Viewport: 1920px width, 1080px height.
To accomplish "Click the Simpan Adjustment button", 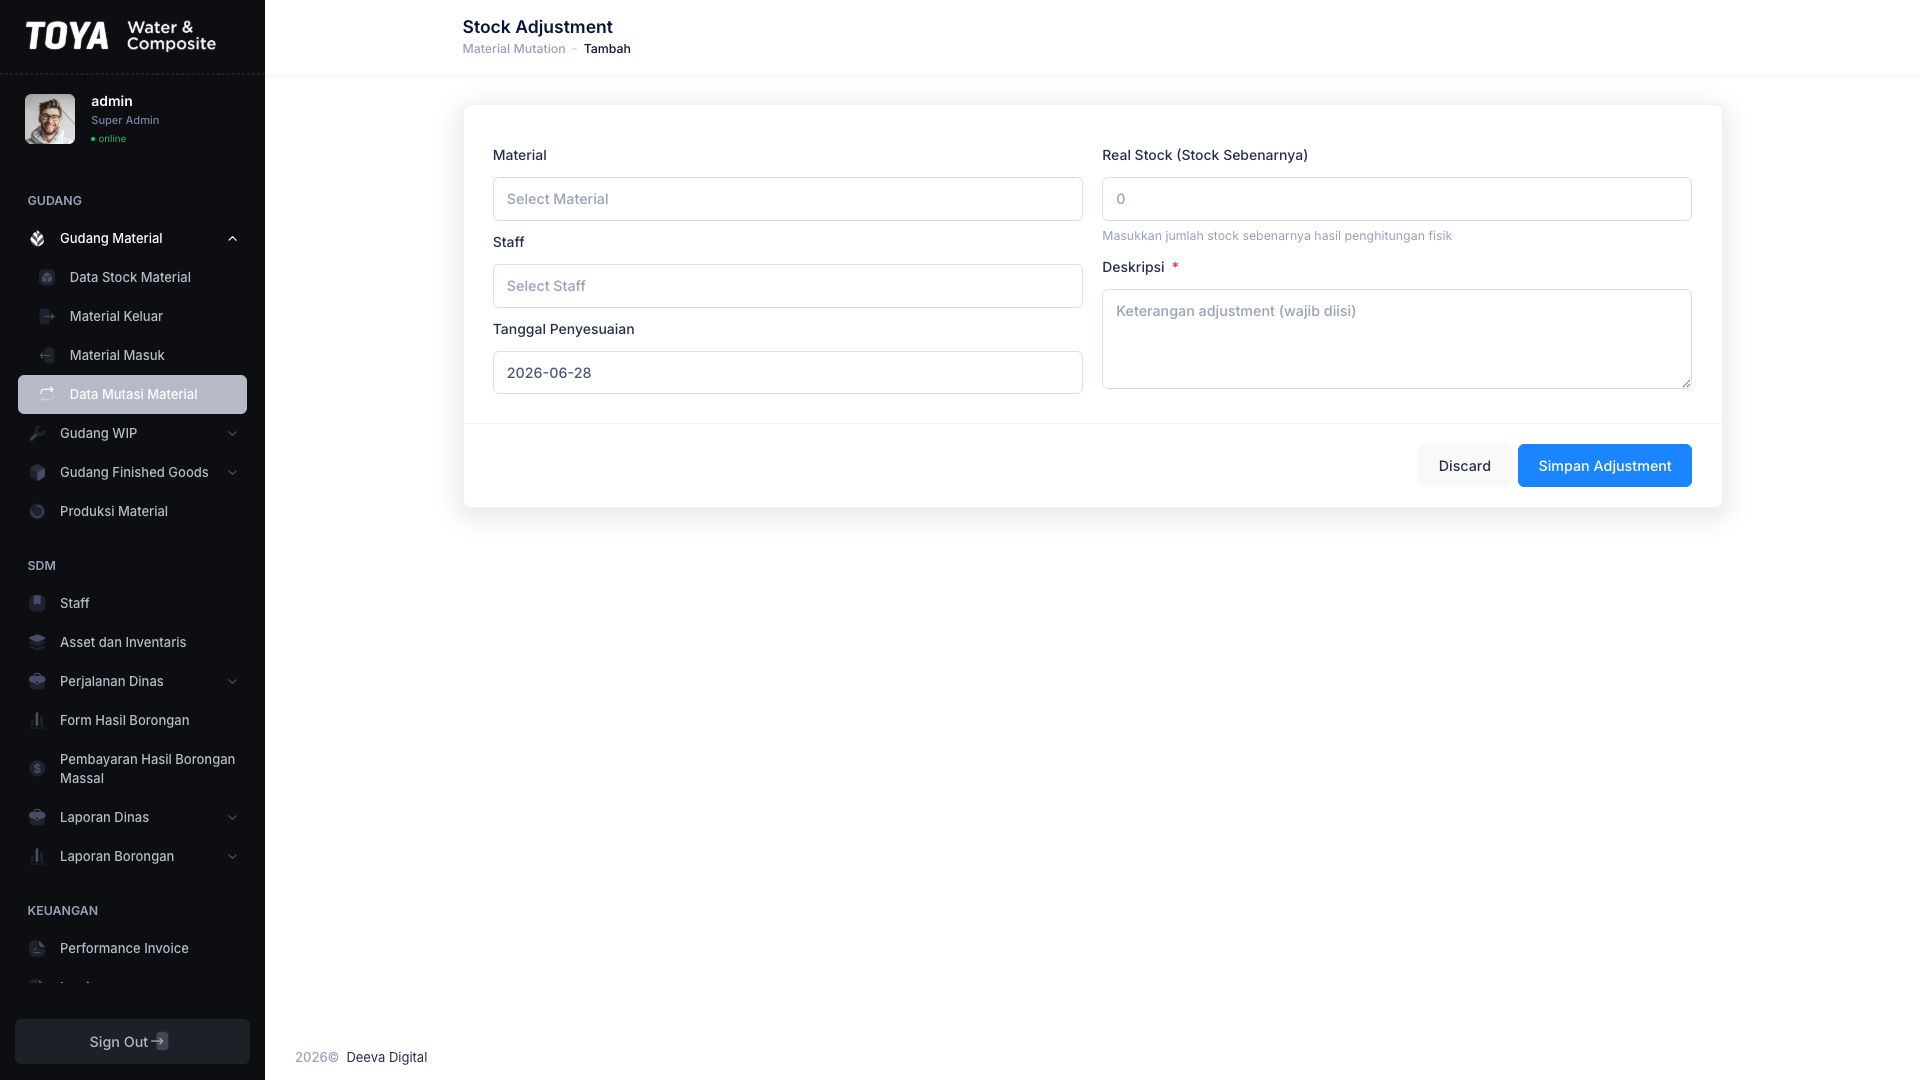I will [1604, 466].
